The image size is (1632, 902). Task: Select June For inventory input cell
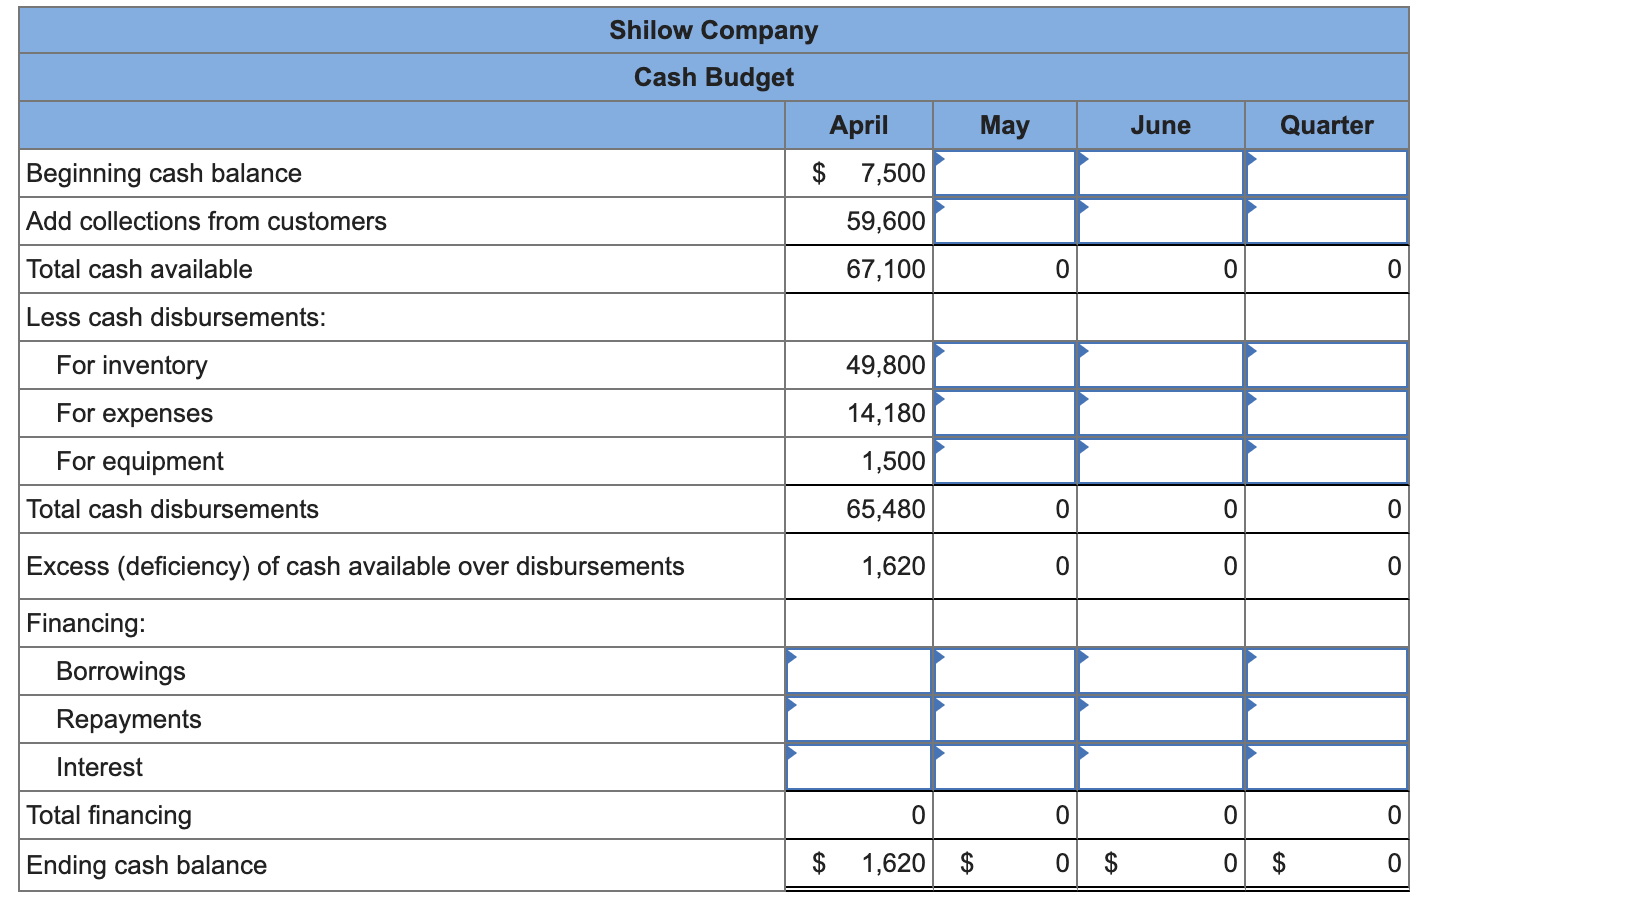click(1161, 365)
